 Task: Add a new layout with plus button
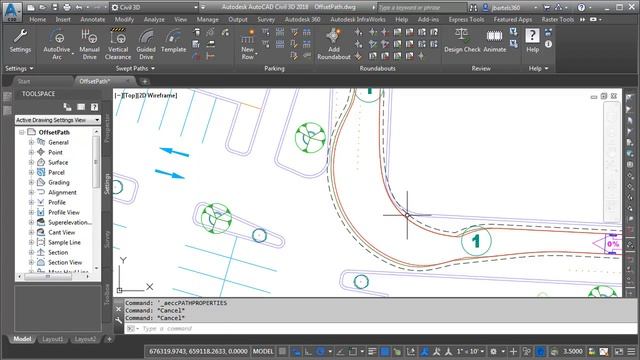point(109,339)
